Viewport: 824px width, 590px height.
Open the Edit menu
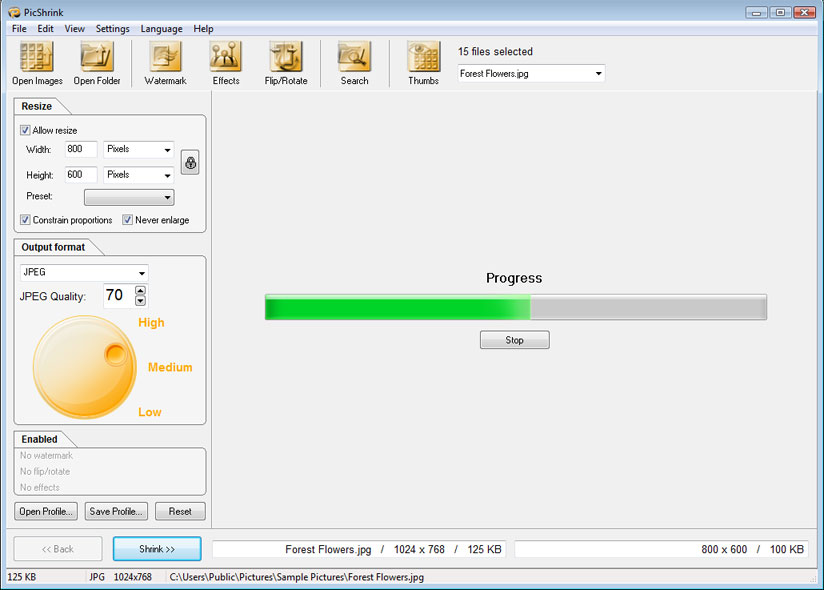(45, 28)
